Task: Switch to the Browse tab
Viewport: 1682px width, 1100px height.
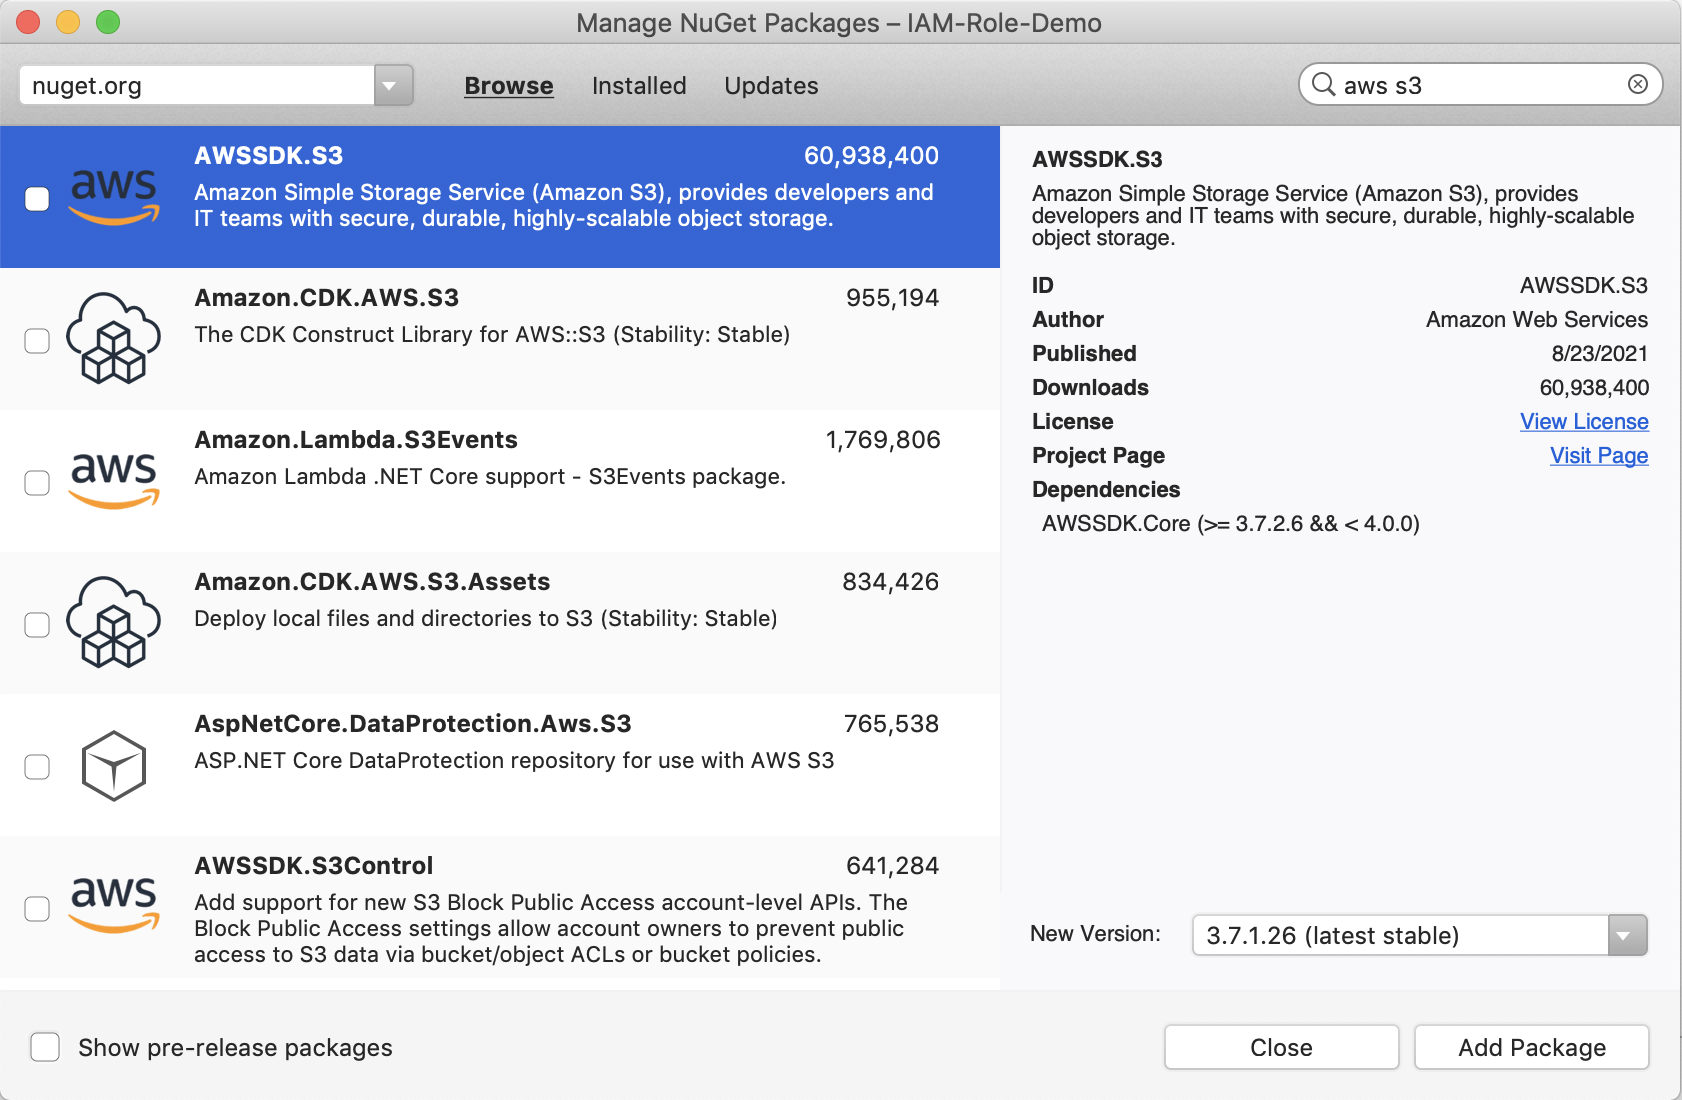Action: [x=509, y=86]
